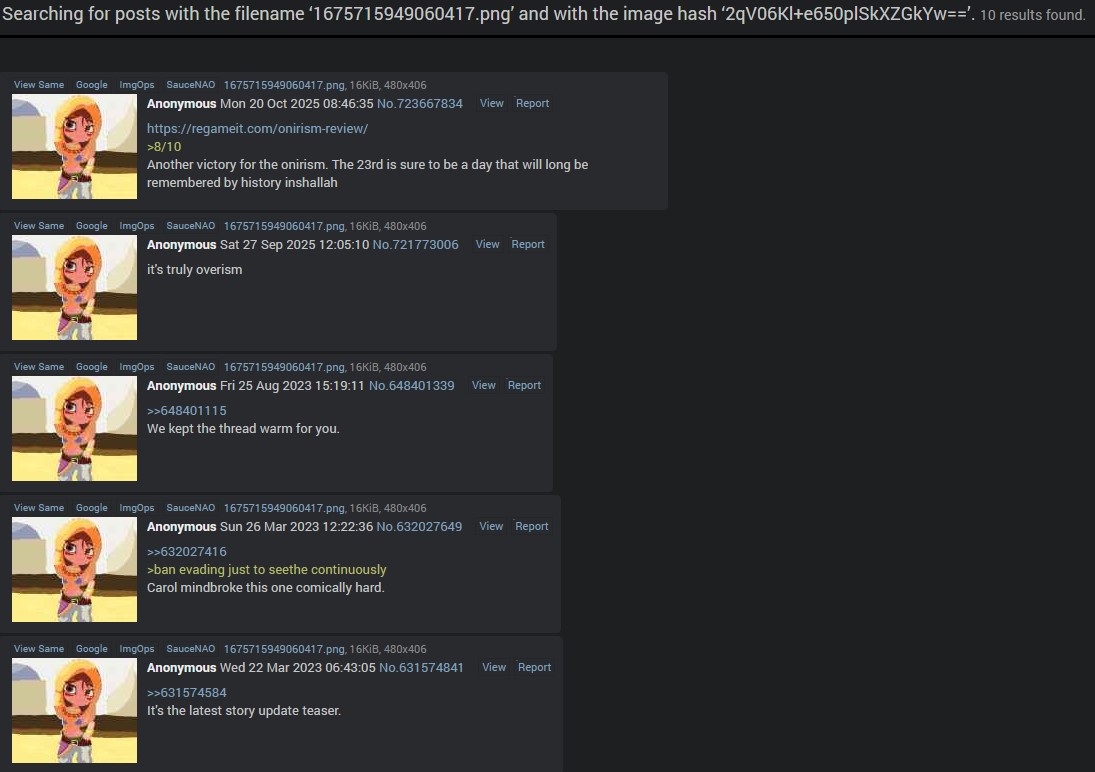
Task: Click SauceNAO on the first post
Action: coord(191,85)
